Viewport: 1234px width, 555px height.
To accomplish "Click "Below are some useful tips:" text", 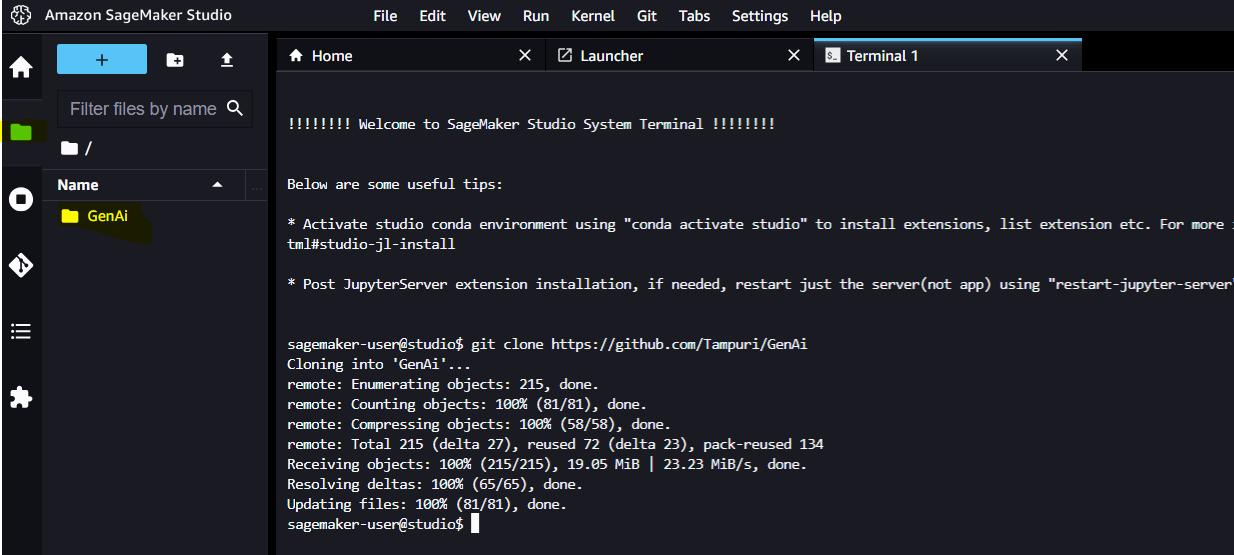I will [395, 184].
